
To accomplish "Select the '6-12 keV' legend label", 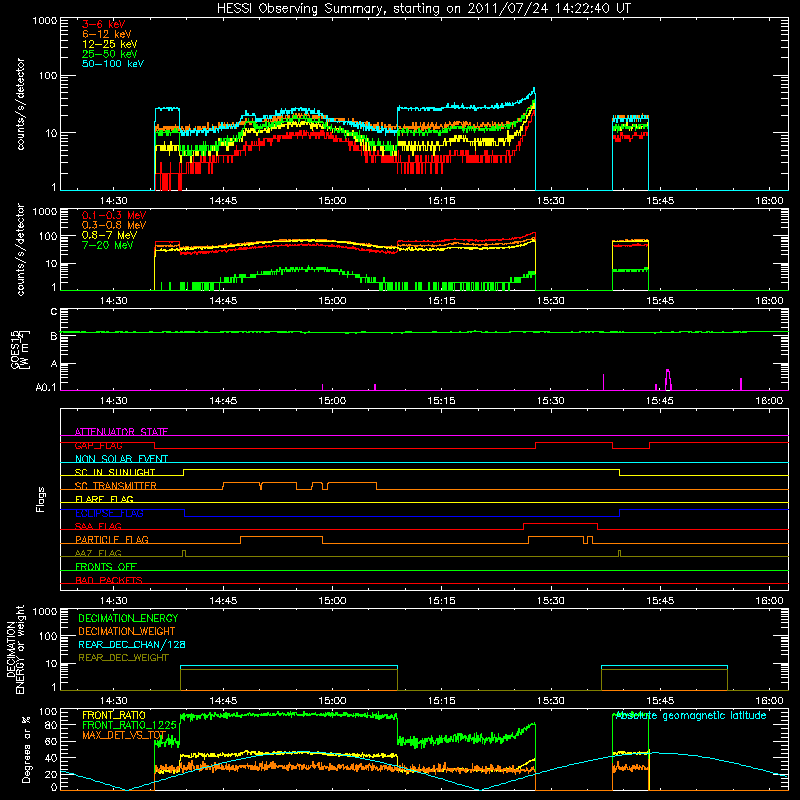I will tap(107, 34).
